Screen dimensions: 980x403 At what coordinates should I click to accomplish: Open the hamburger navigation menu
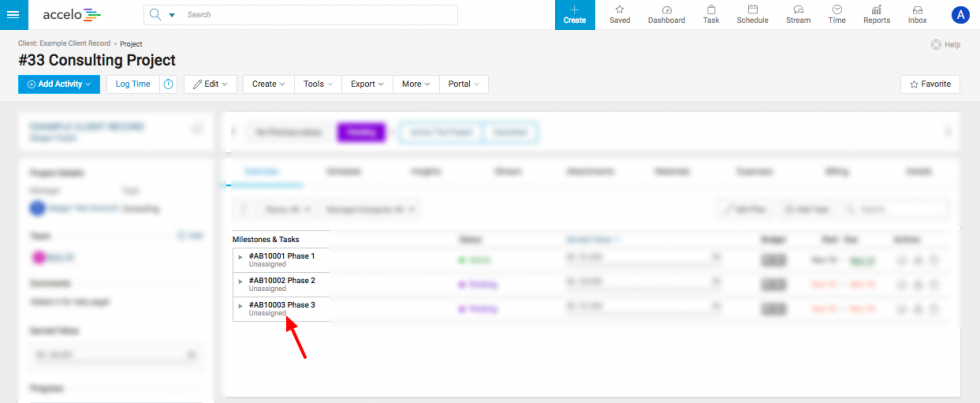click(13, 15)
